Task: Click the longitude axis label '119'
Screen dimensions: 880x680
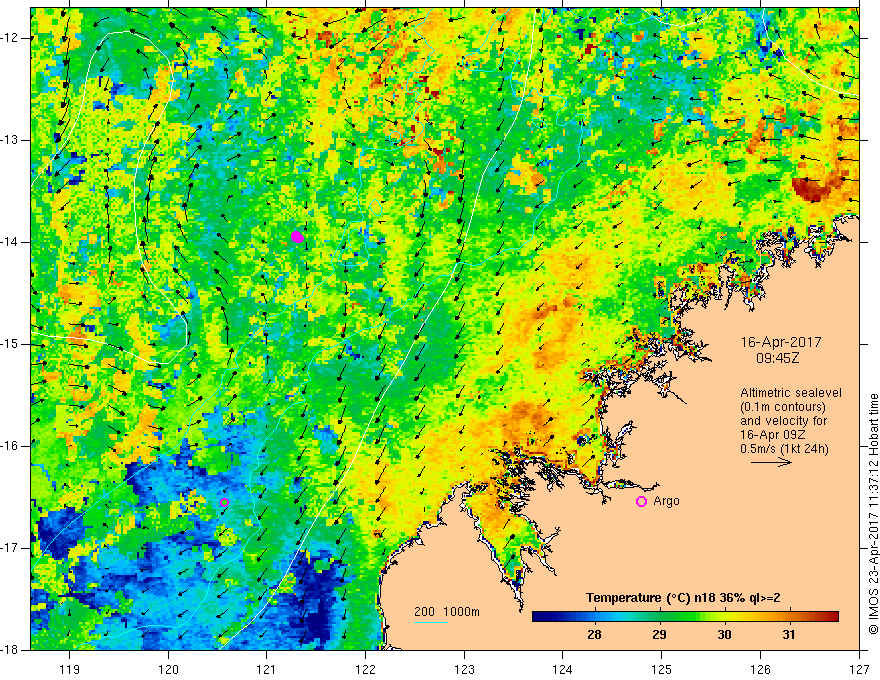Action: click(70, 669)
